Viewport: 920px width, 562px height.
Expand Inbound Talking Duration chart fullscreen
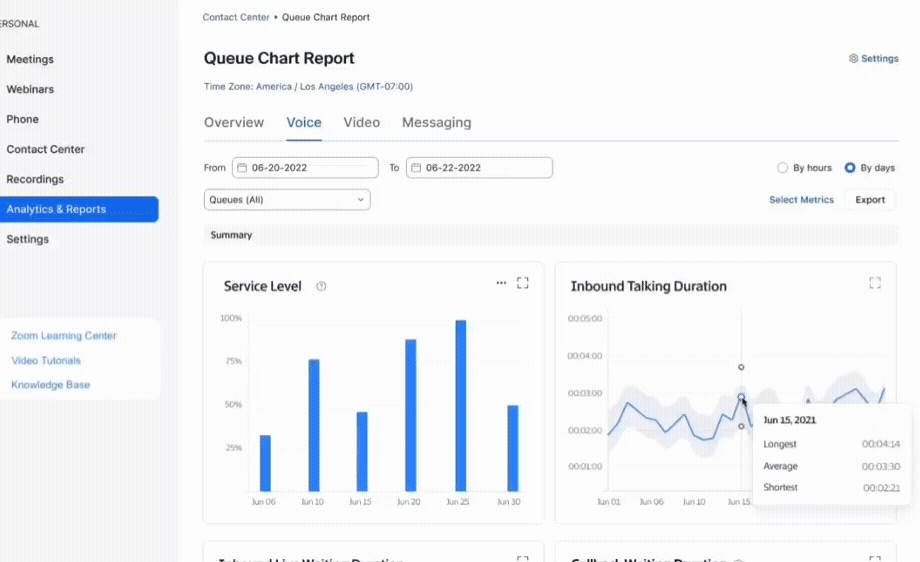[875, 283]
